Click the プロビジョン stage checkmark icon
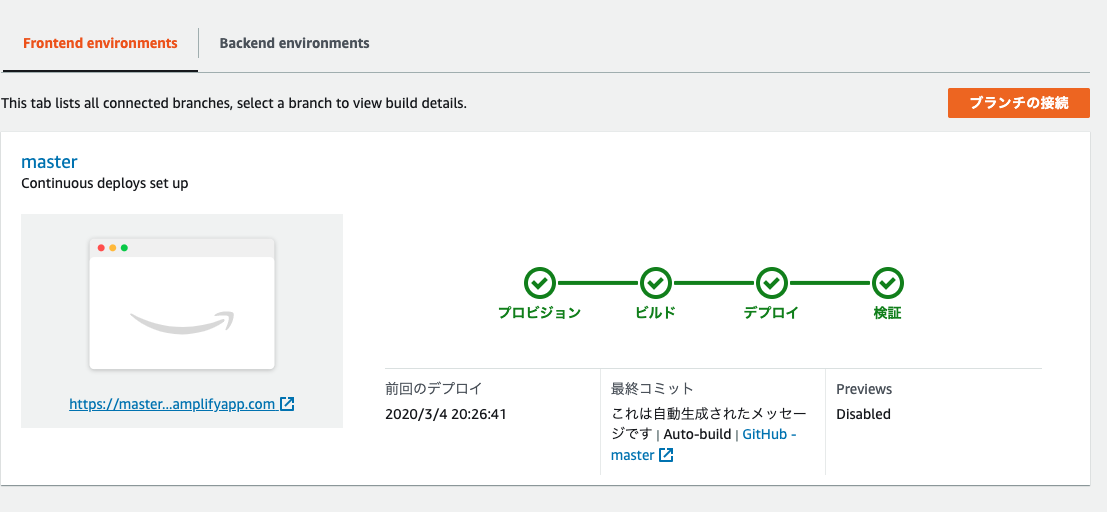The image size is (1107, 512). pos(539,283)
